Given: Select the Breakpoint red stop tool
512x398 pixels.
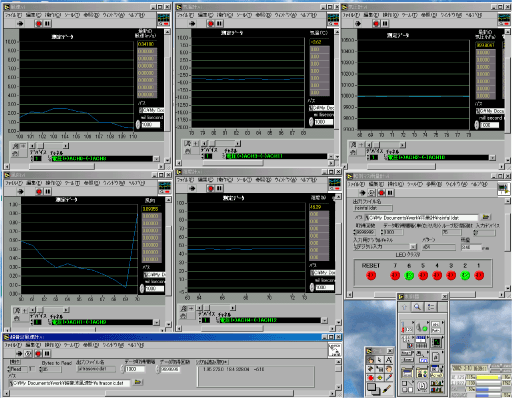Looking at the screenshot, I should 370,378.
